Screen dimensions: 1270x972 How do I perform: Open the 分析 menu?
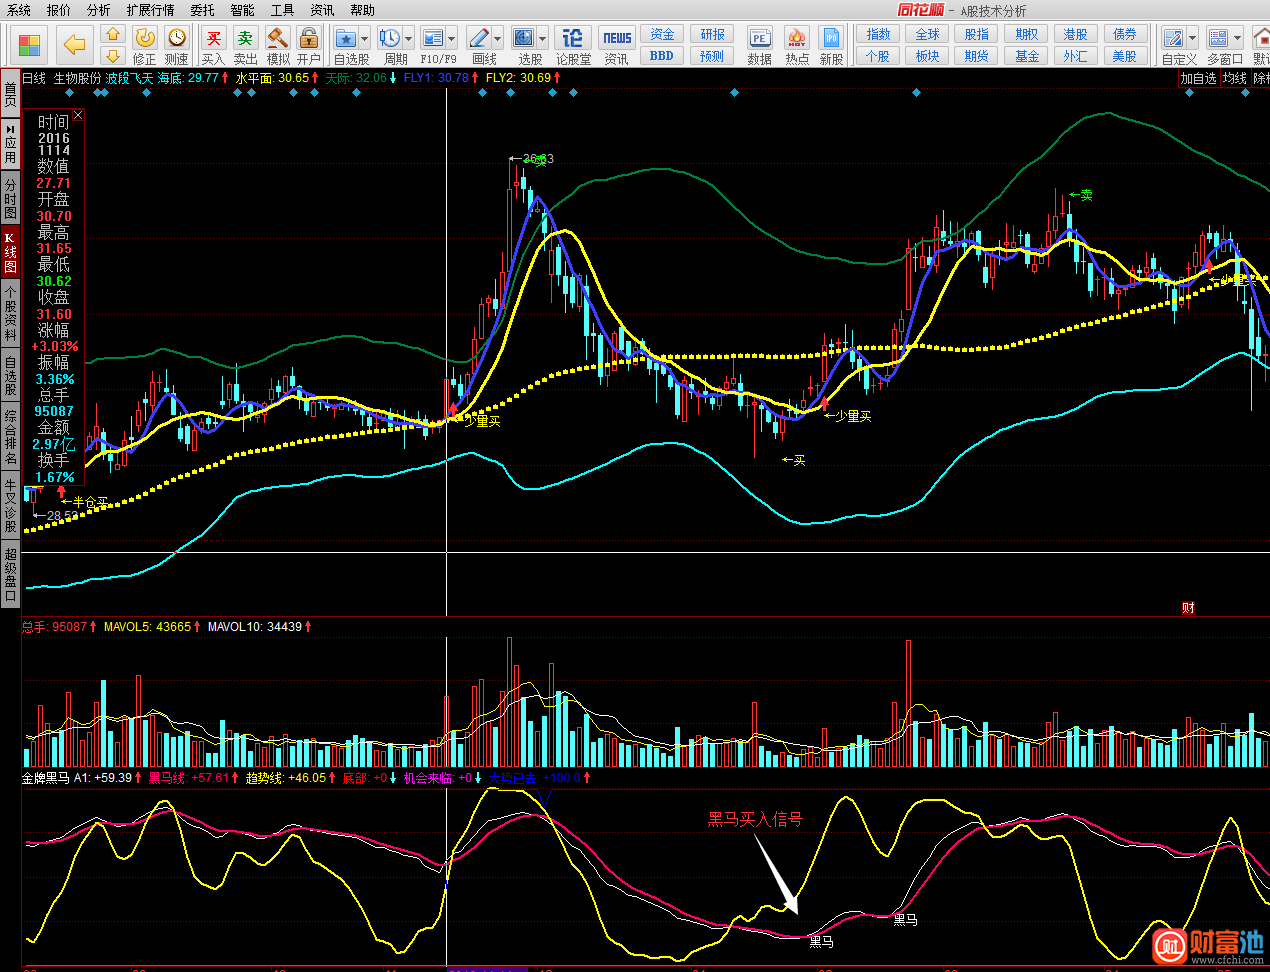tap(98, 10)
